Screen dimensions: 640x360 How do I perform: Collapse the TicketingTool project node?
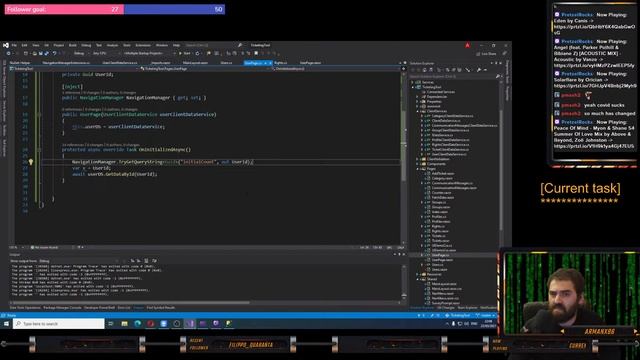coord(413,87)
